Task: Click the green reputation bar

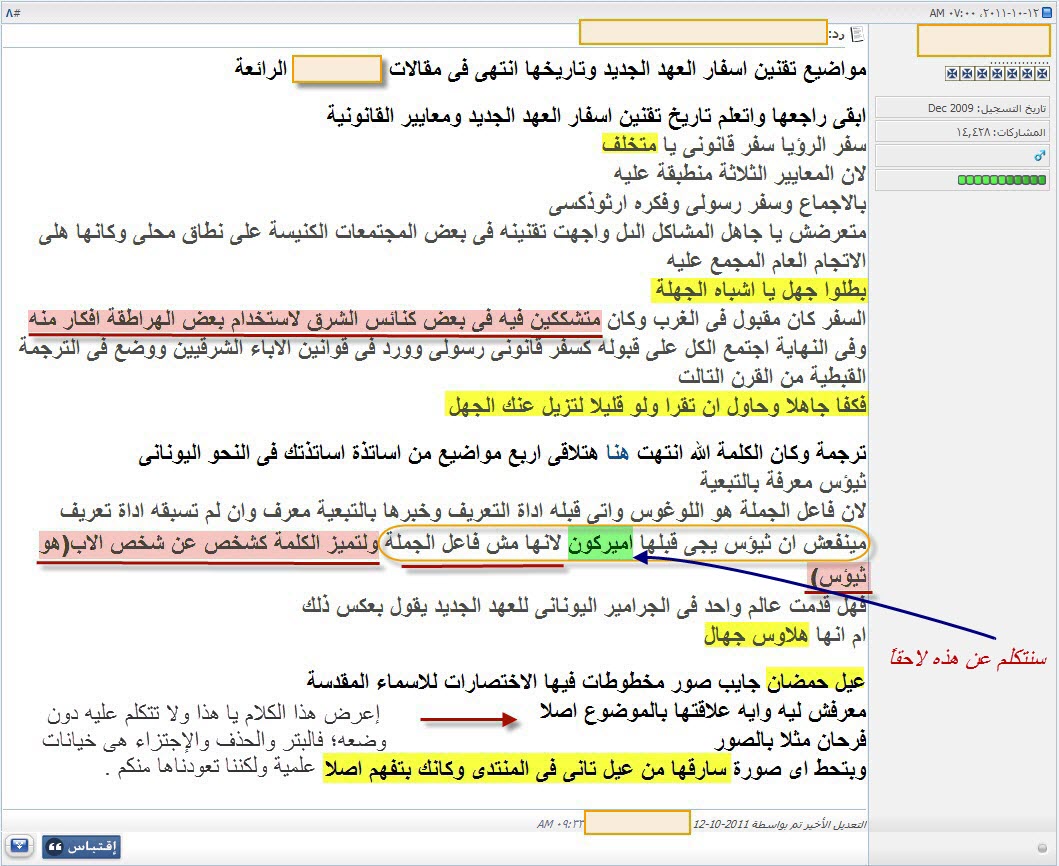Action: click(1002, 180)
